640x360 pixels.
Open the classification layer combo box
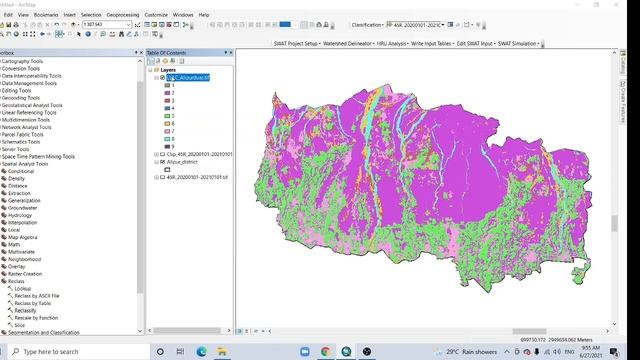pyautogui.click(x=416, y=25)
